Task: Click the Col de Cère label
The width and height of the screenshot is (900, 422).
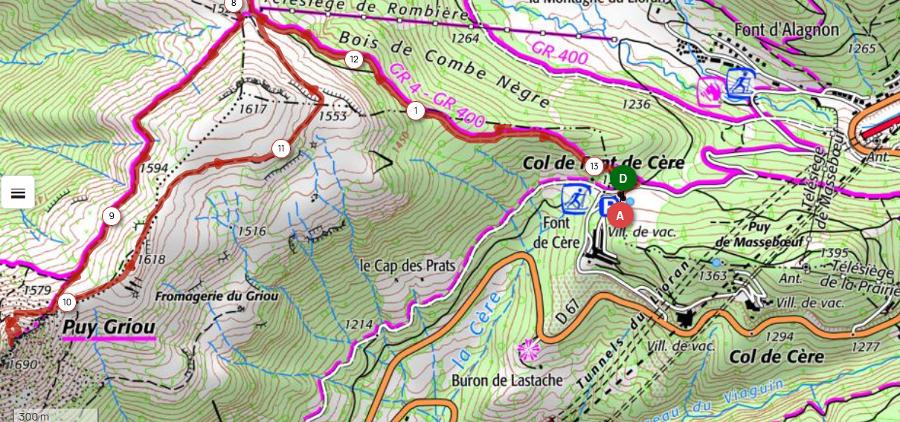Action: (777, 357)
